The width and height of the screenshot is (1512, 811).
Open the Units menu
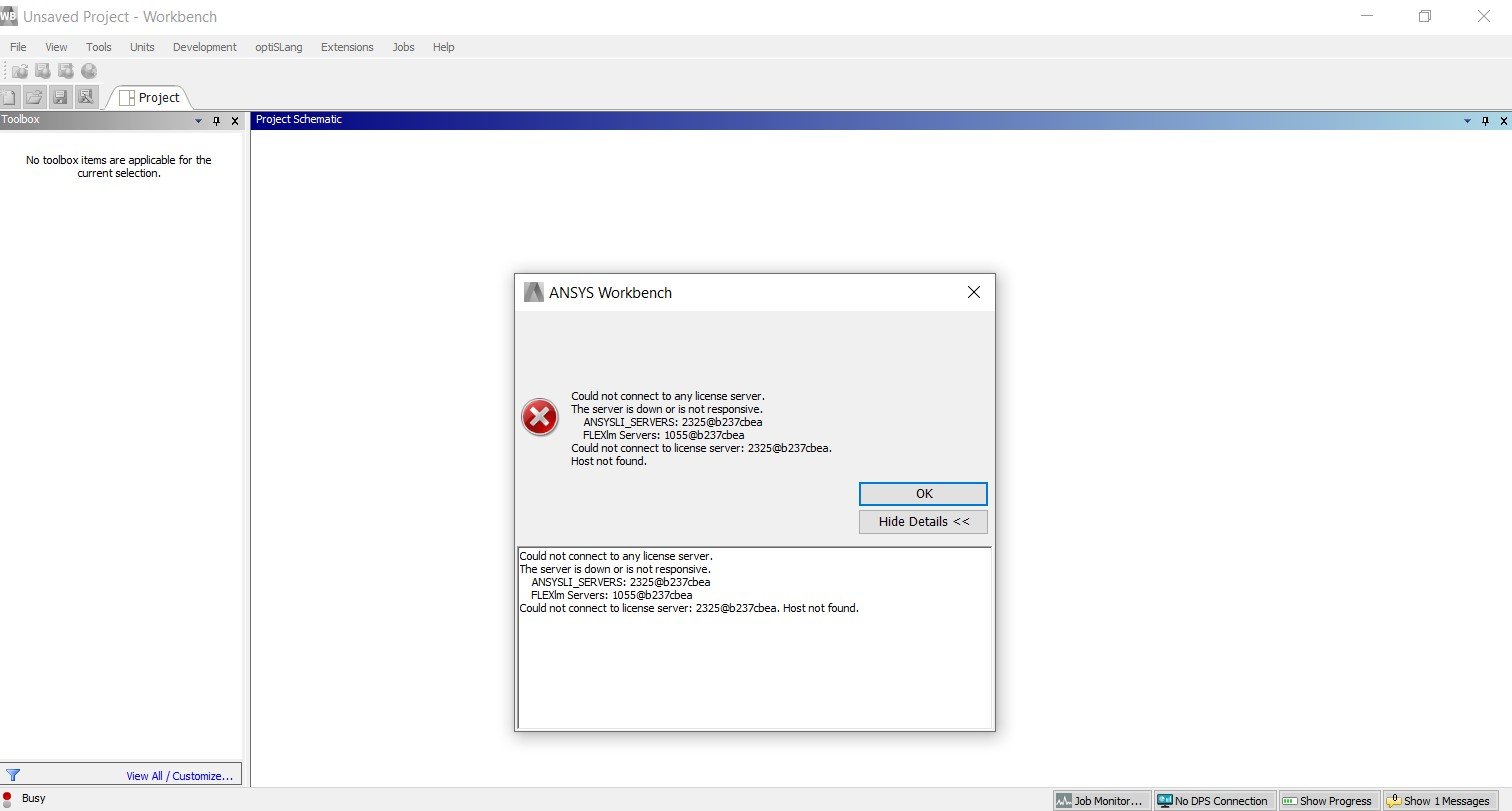(142, 47)
